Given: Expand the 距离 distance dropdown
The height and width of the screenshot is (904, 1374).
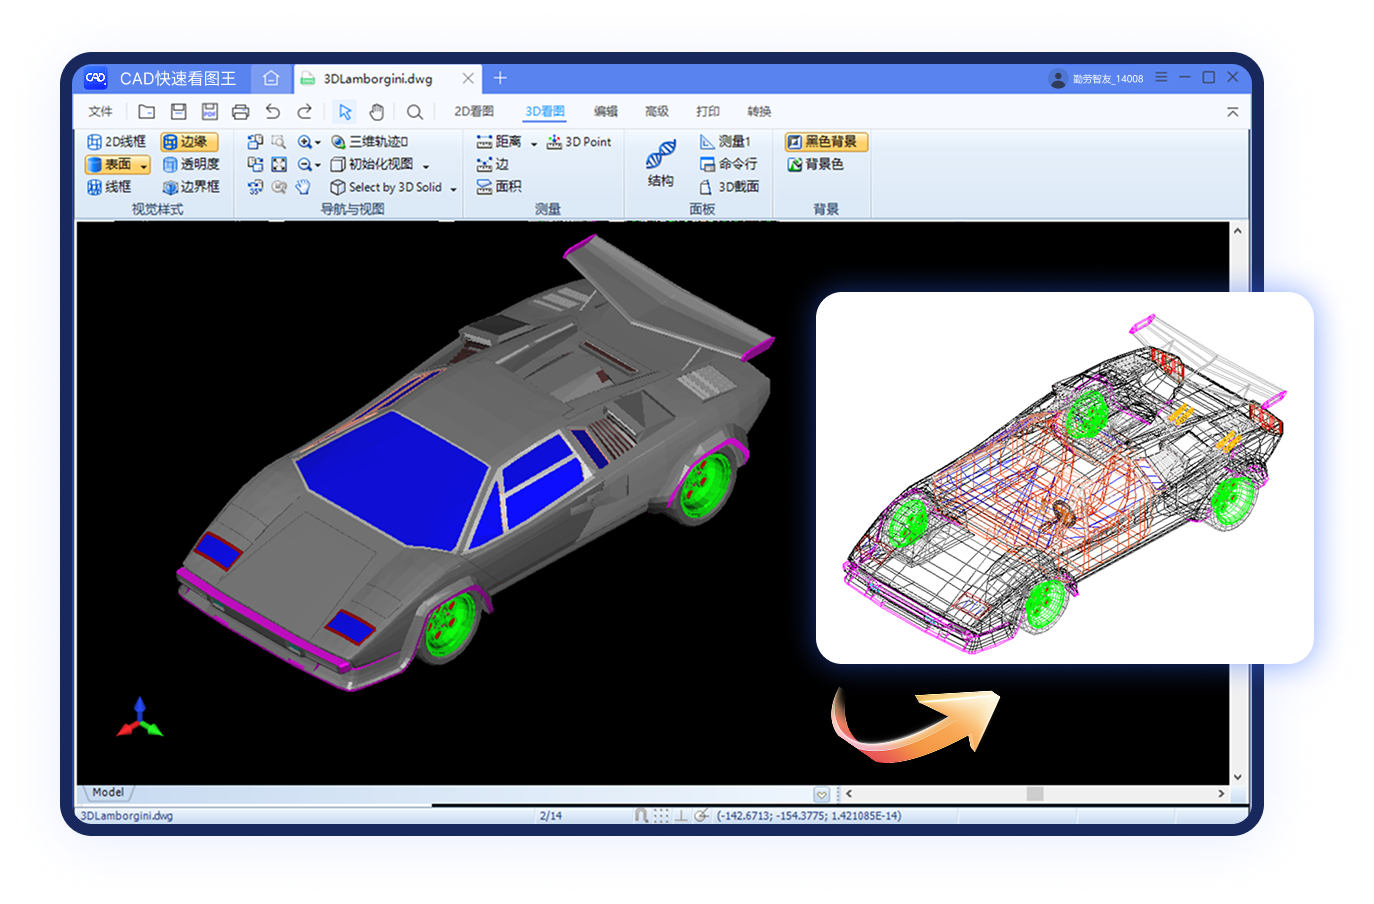Looking at the screenshot, I should pyautogui.click(x=534, y=144).
